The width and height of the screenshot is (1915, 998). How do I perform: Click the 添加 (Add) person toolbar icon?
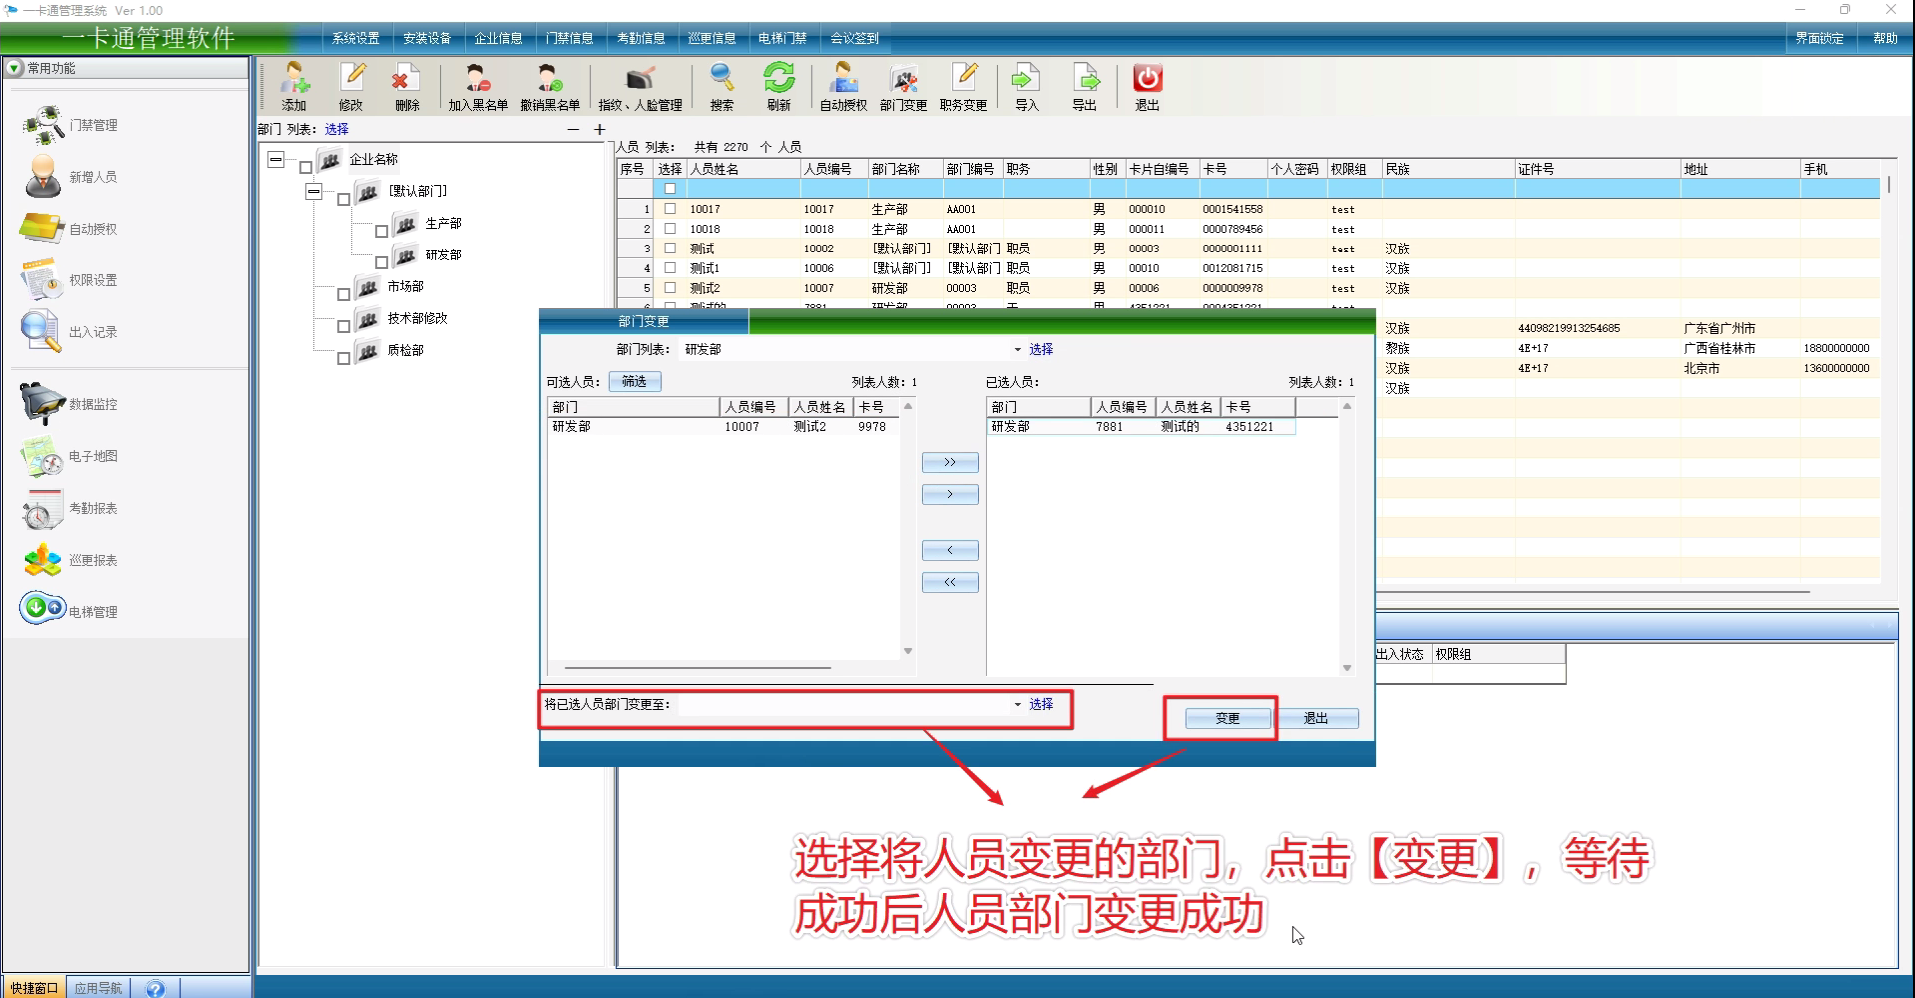point(294,86)
